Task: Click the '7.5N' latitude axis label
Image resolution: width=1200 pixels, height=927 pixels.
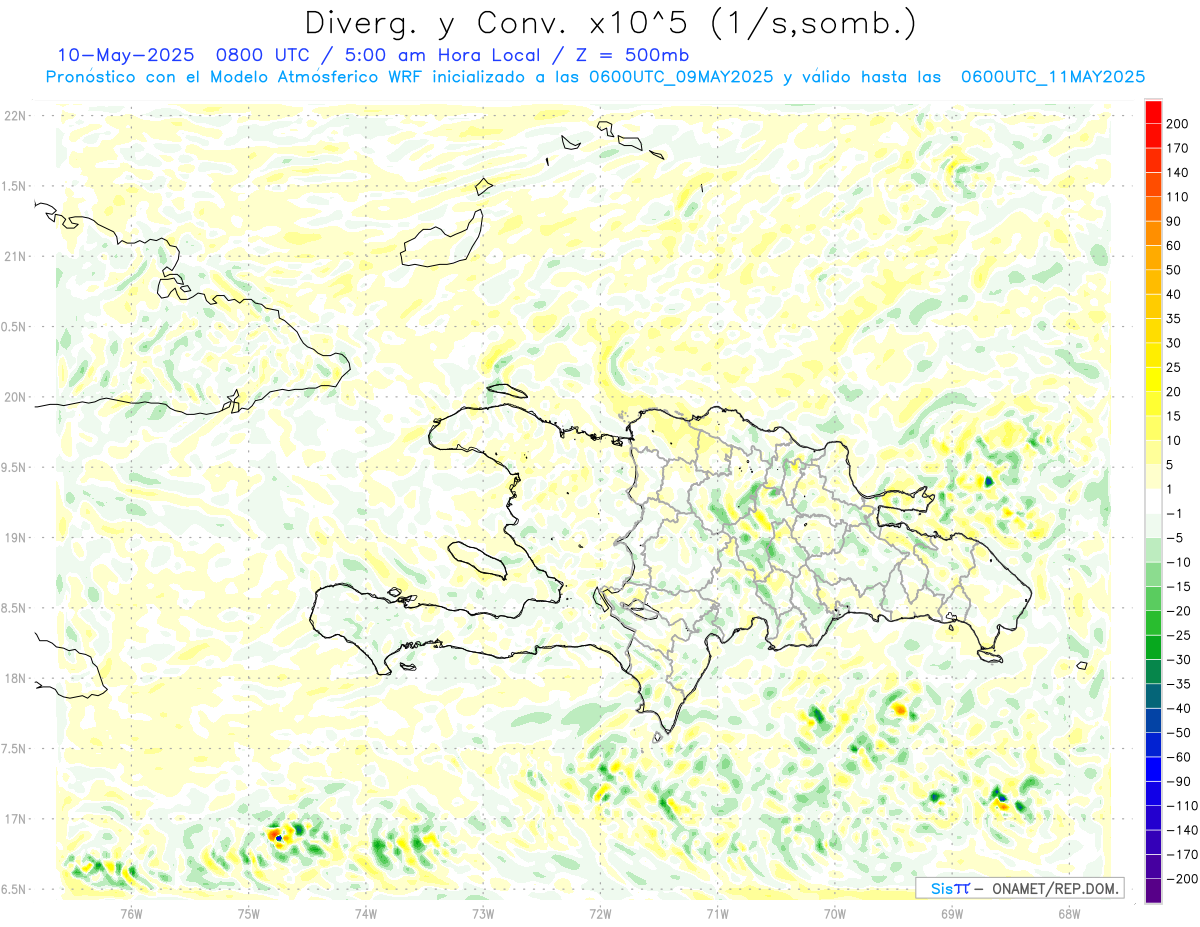Action: pos(14,749)
